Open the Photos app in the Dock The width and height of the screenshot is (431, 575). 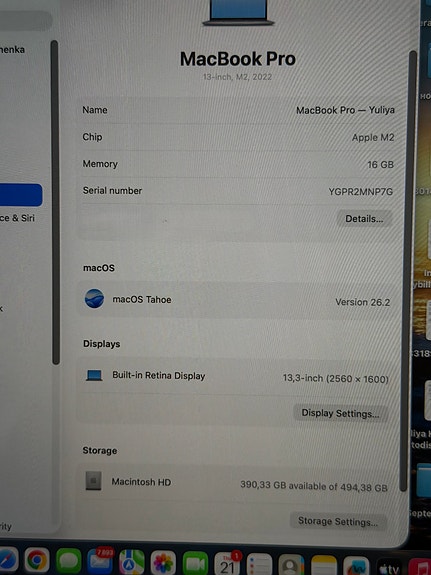[163, 563]
